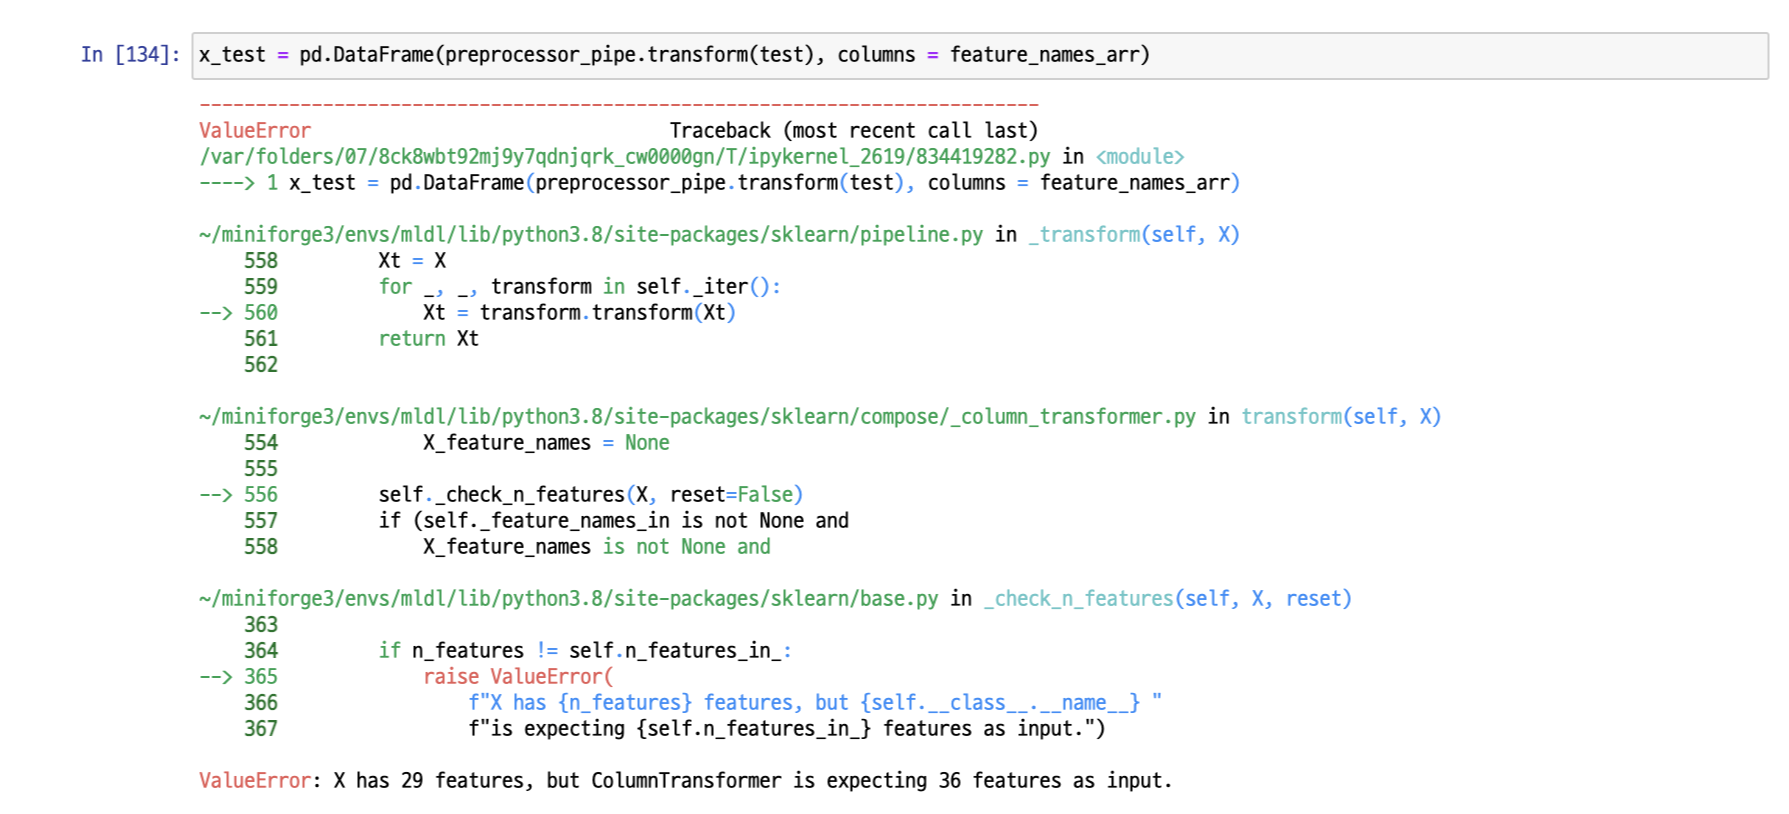Click line 558 'Xt = X' in pipeline traceback
1789x814 pixels.
click(412, 261)
